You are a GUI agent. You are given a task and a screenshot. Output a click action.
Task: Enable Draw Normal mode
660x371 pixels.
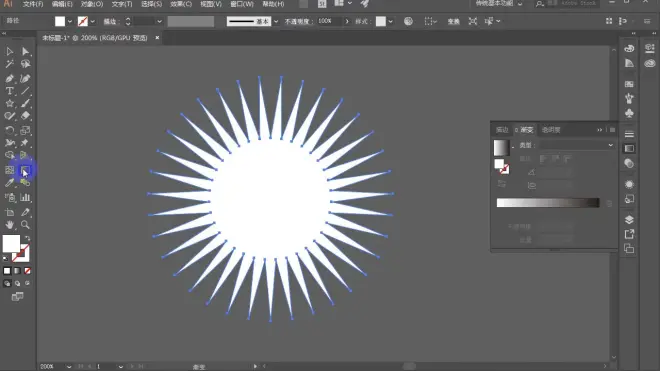[7, 283]
